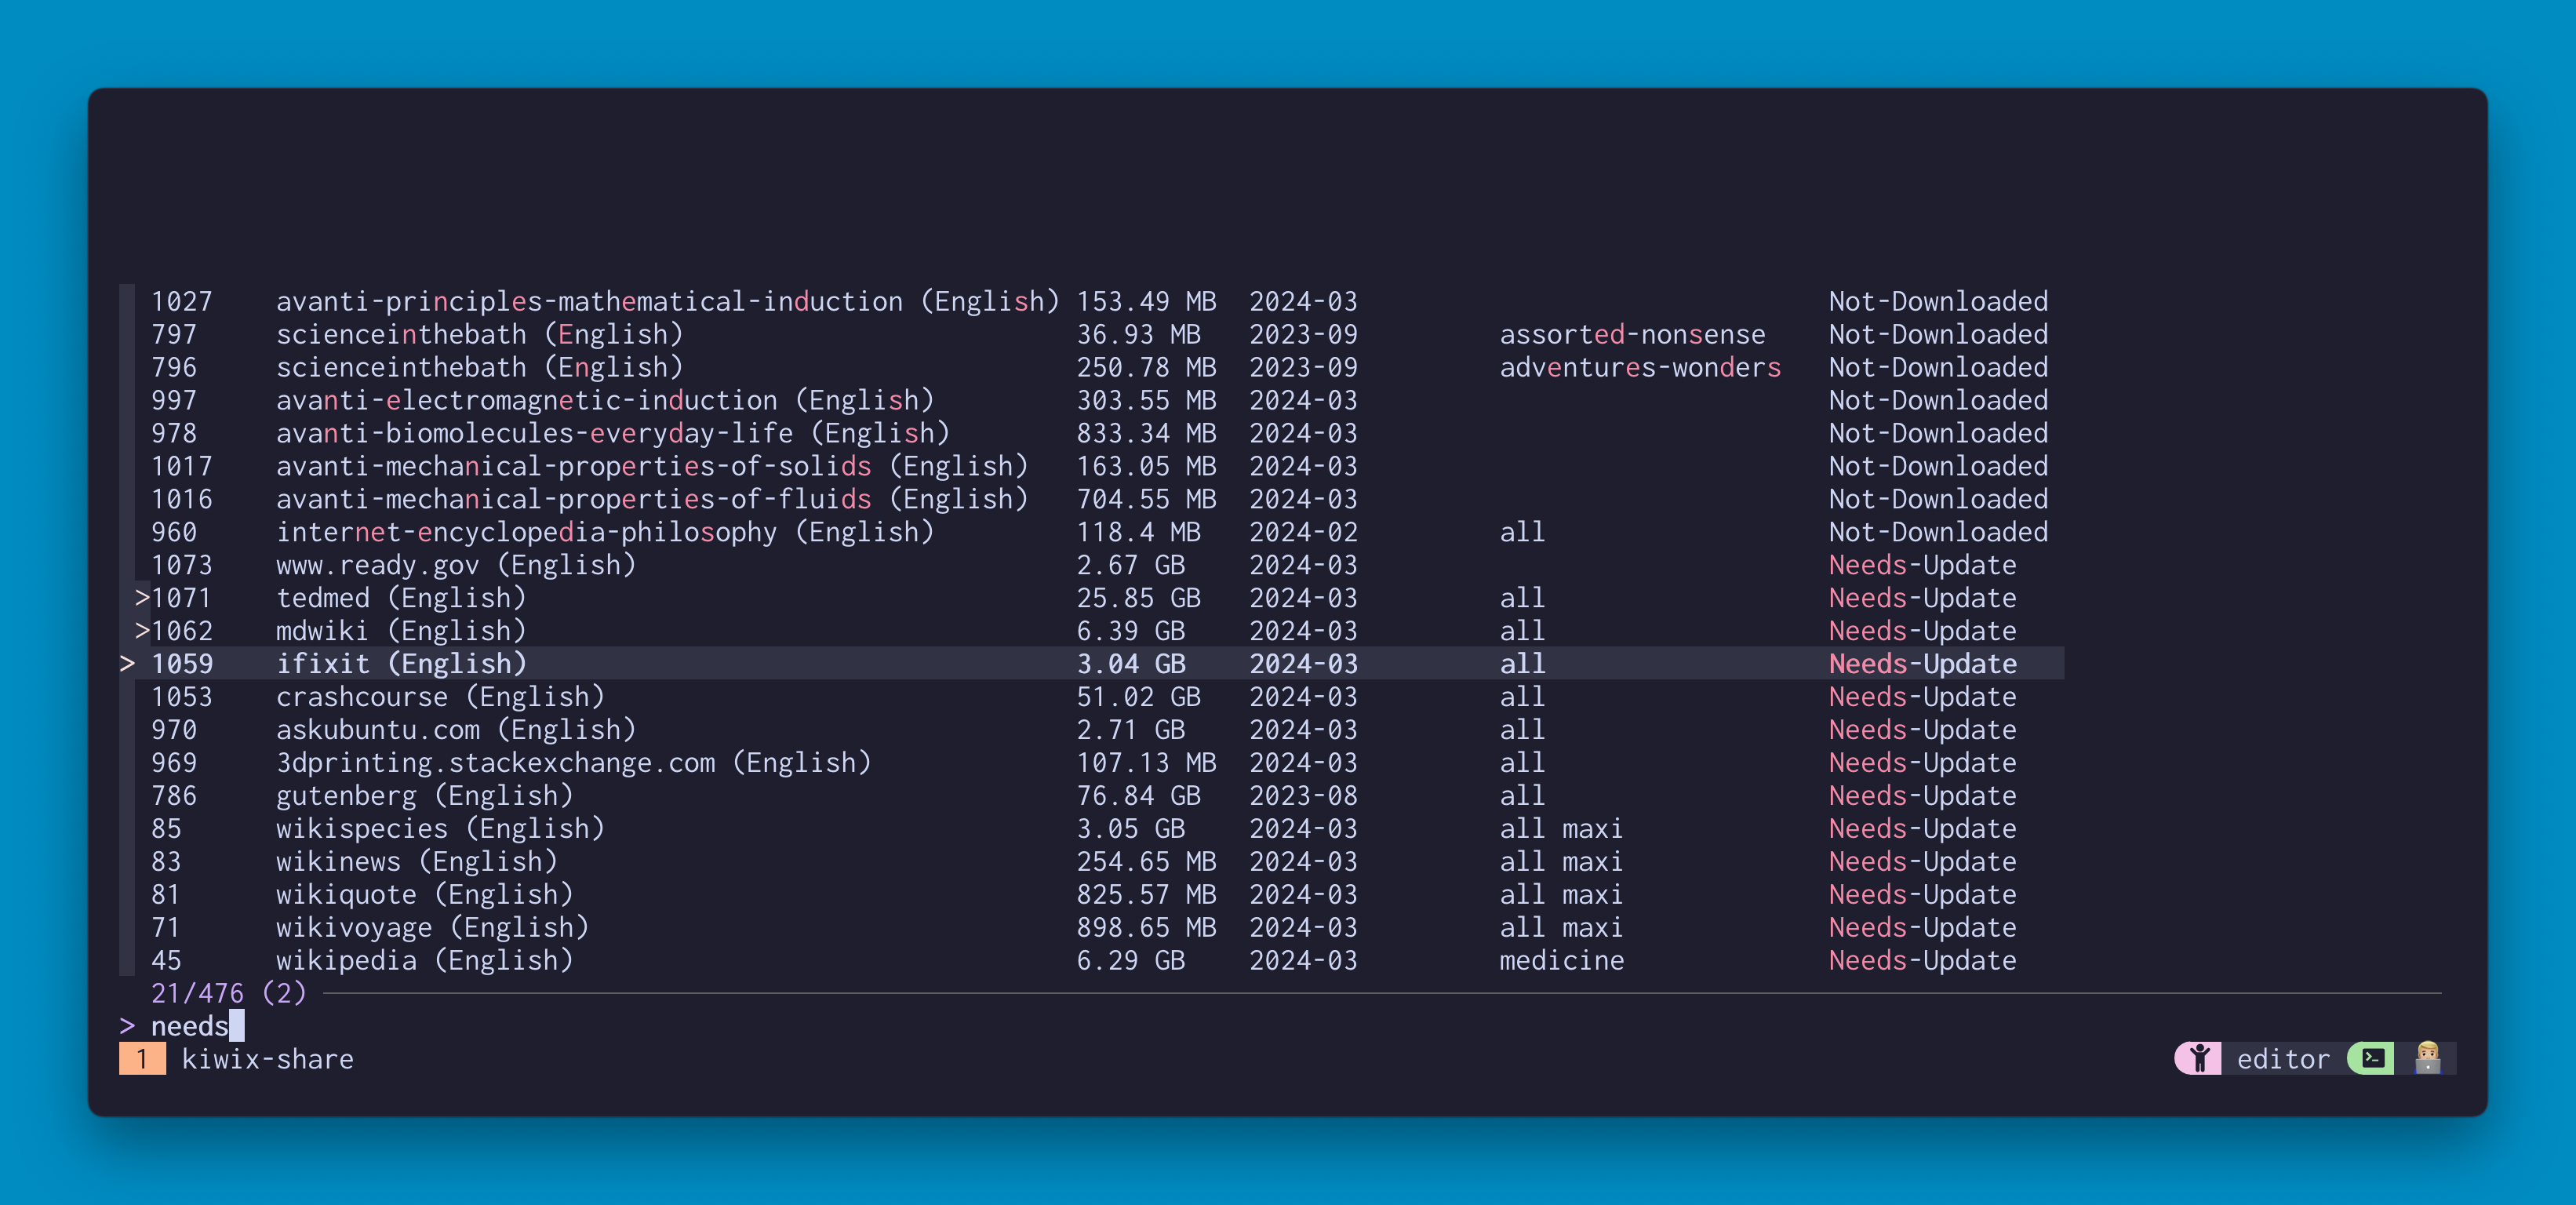Select the wikiquote (English) row

1092,895
